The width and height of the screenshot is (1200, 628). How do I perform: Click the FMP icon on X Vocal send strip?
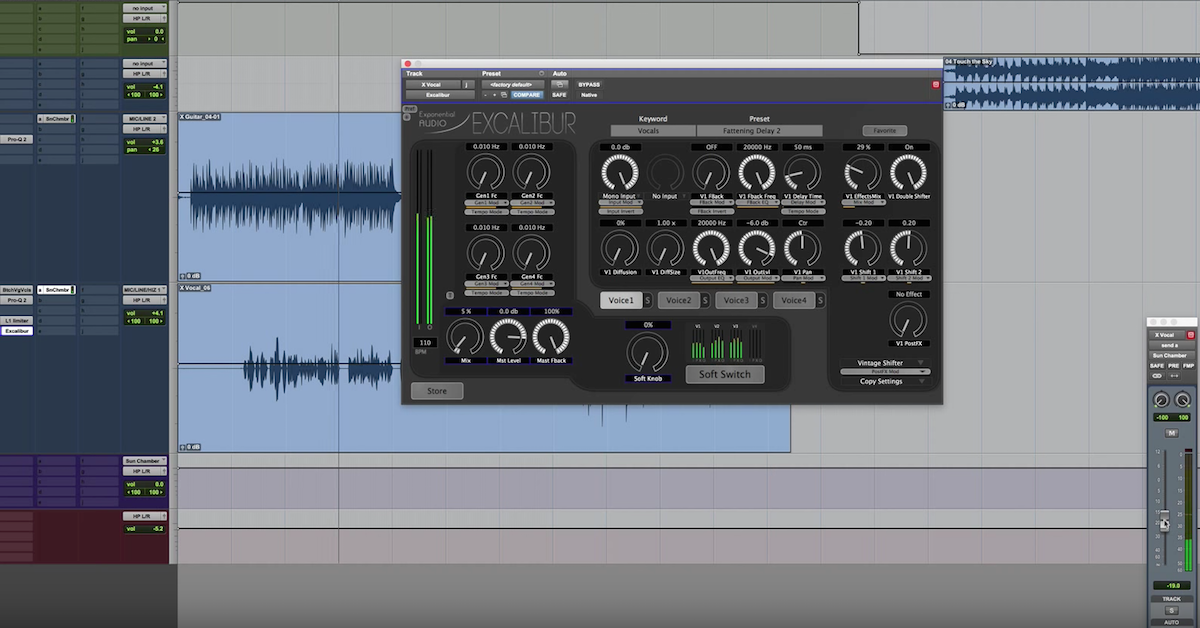pyautogui.click(x=1188, y=366)
